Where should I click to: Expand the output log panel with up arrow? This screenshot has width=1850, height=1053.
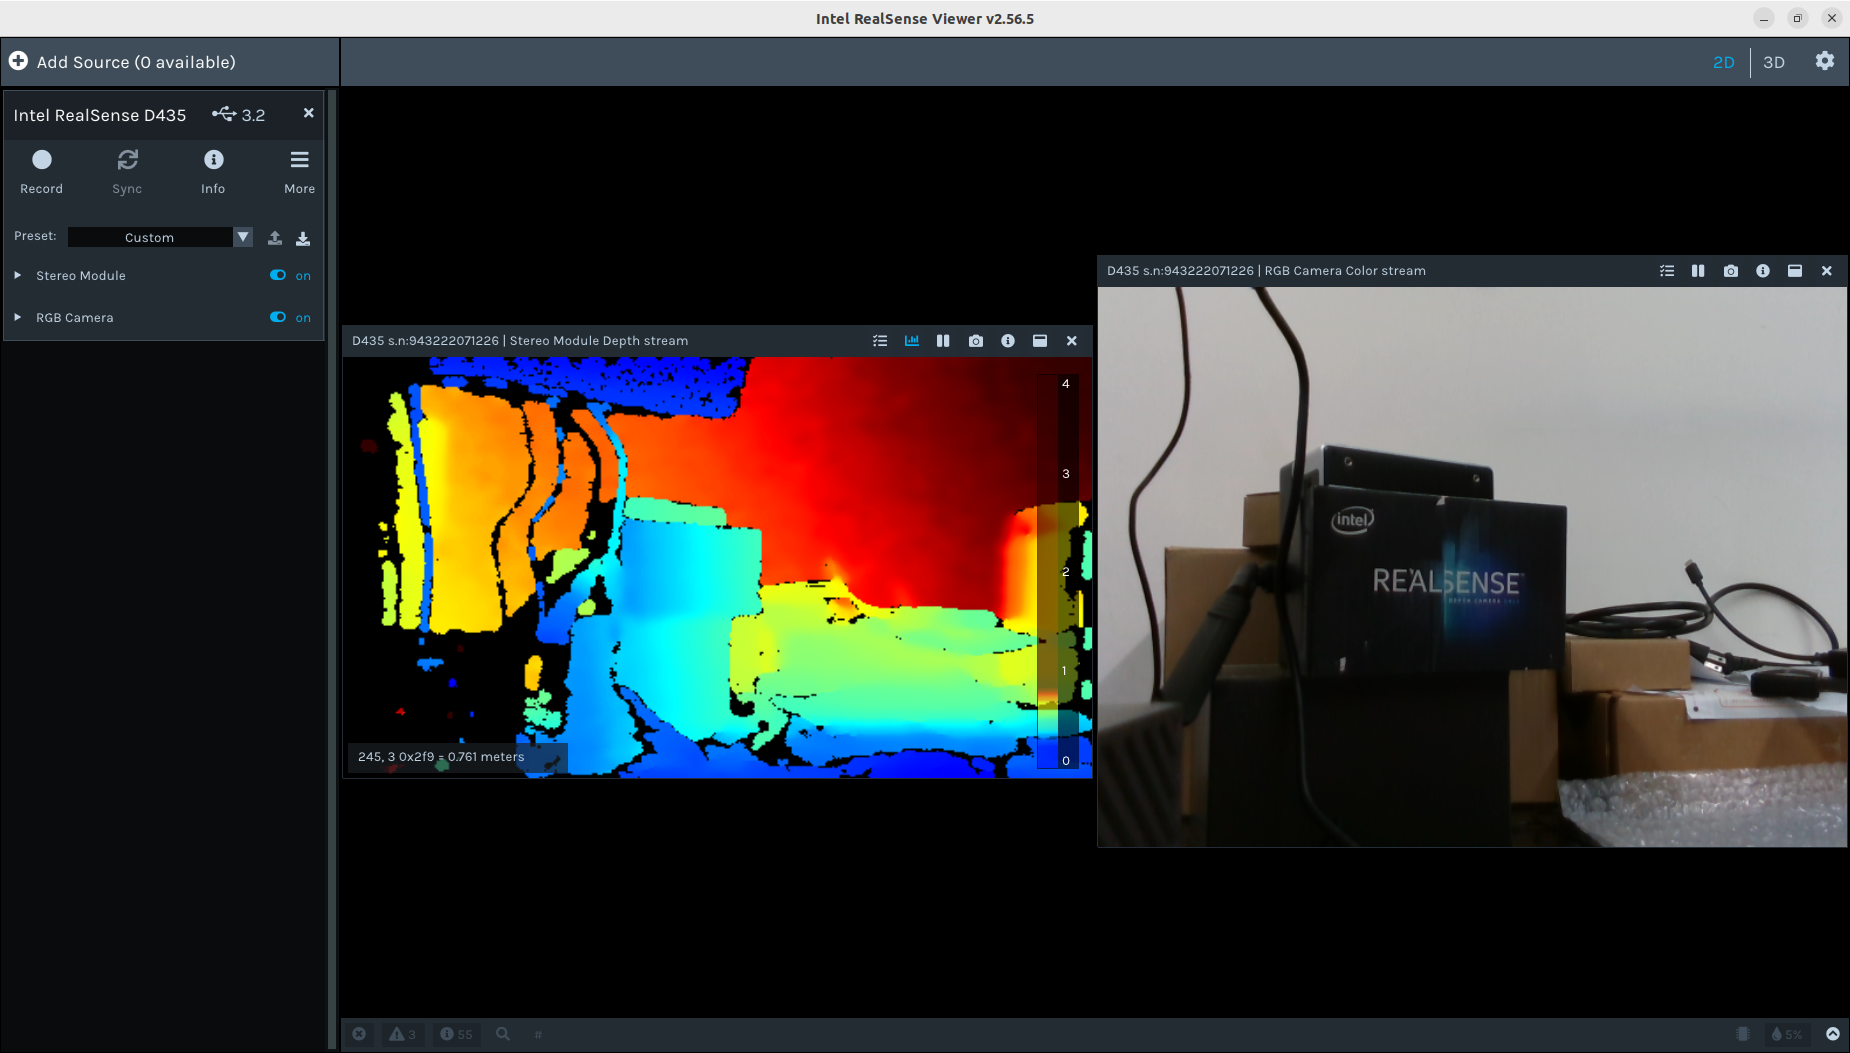tap(1832, 1034)
